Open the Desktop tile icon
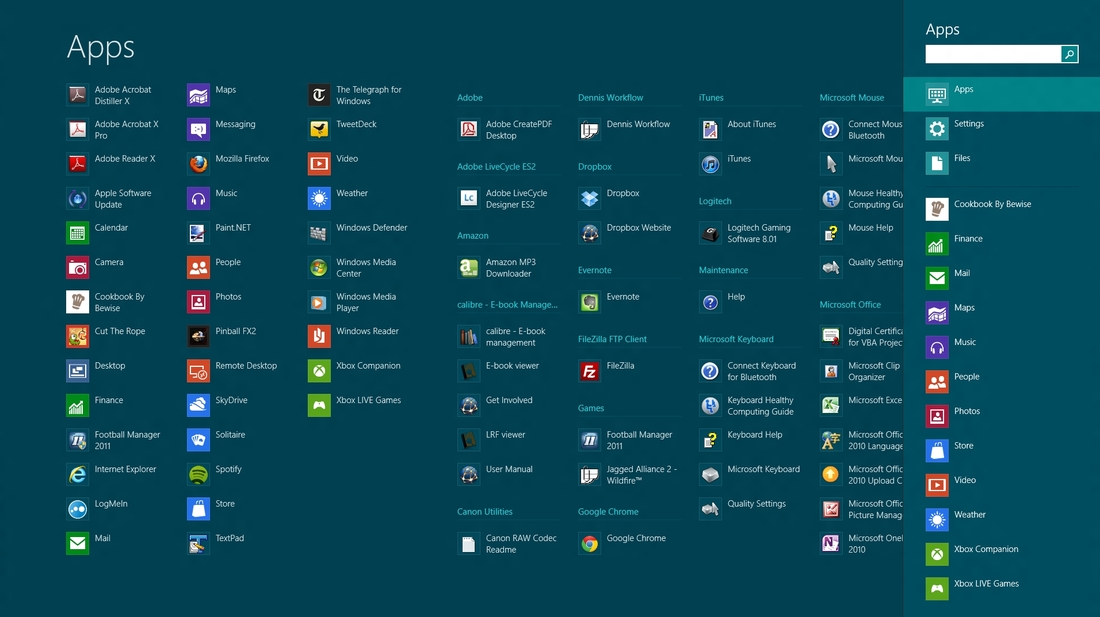The image size is (1100, 617). coord(77,371)
